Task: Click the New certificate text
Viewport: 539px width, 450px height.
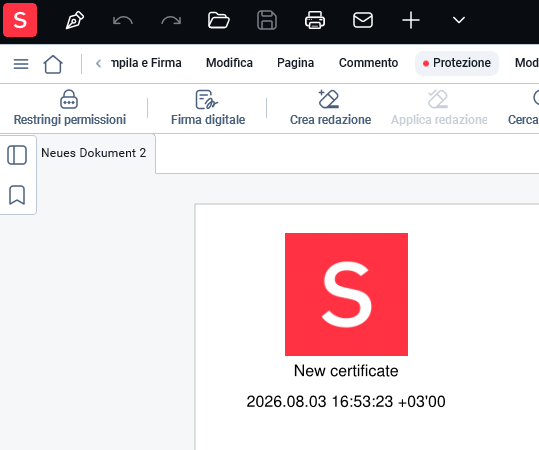Action: pyautogui.click(x=346, y=371)
